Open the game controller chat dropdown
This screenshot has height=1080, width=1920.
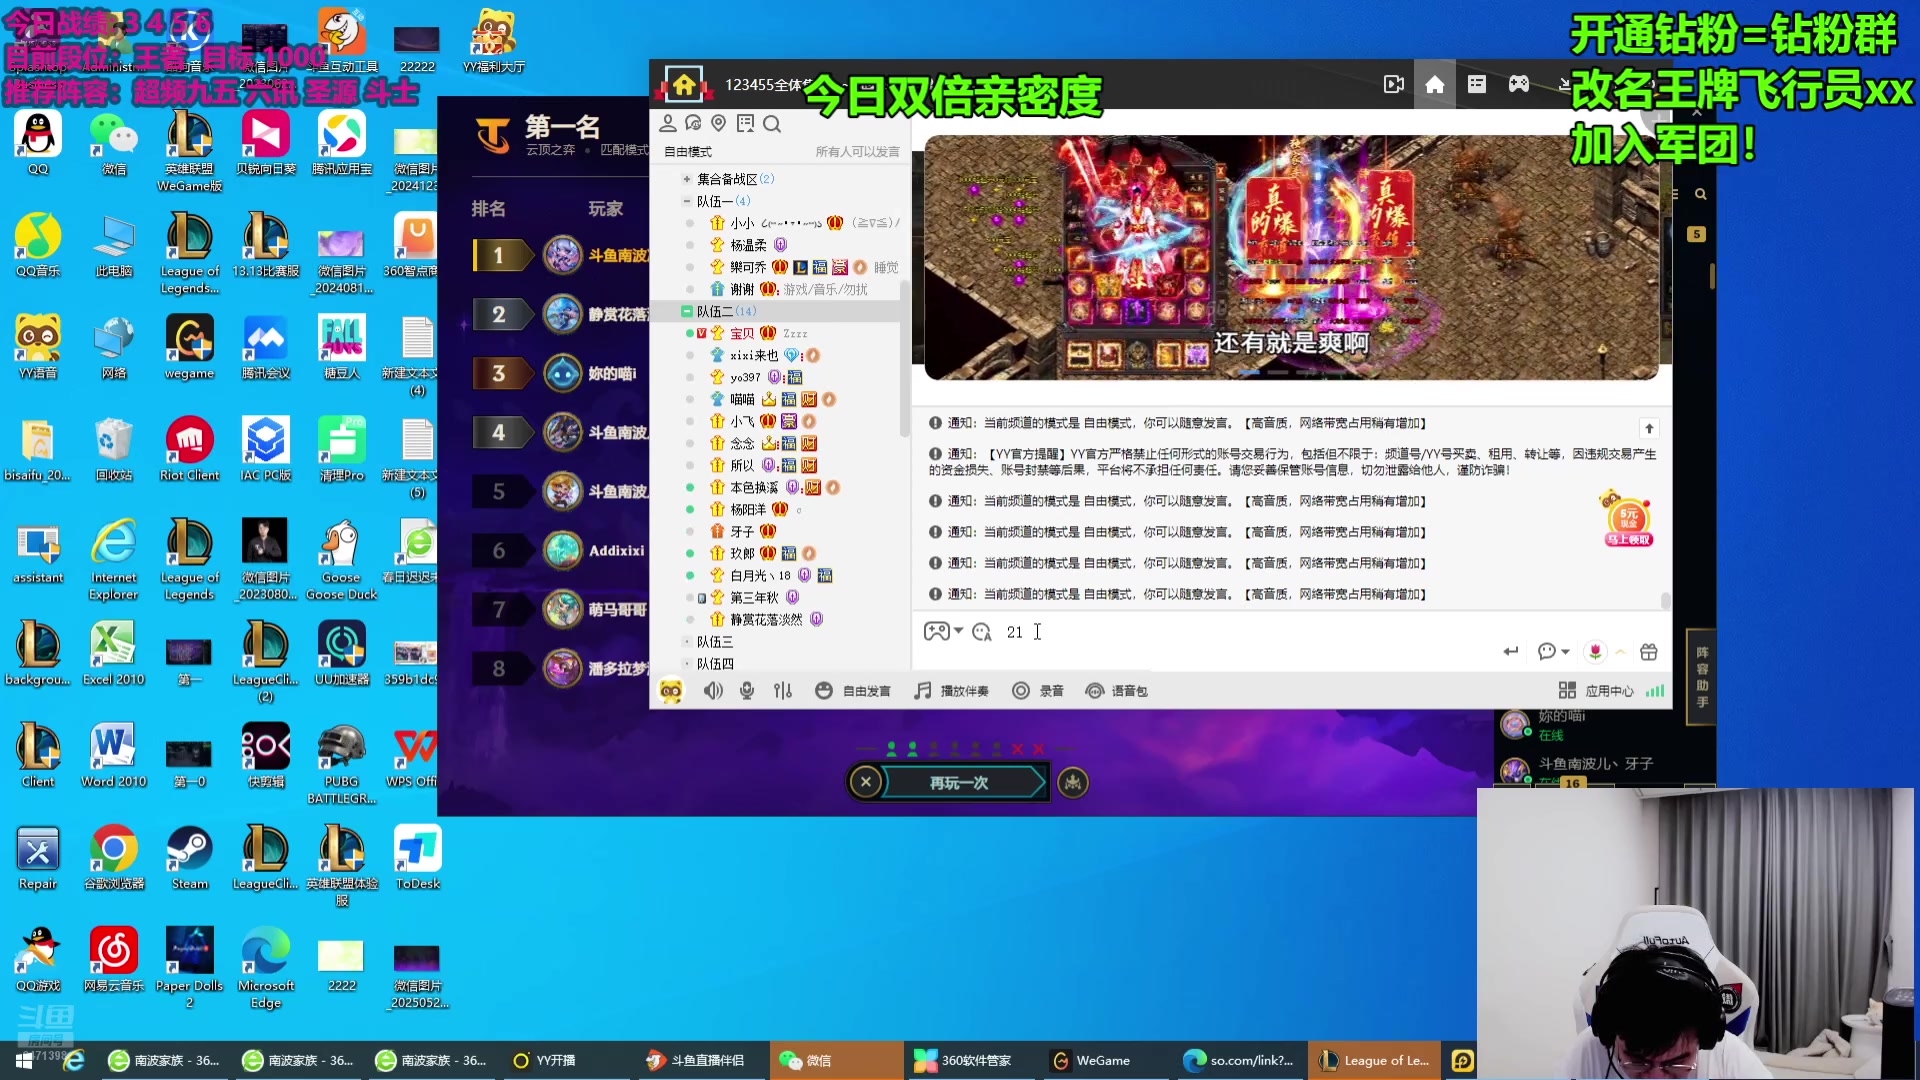pos(943,632)
